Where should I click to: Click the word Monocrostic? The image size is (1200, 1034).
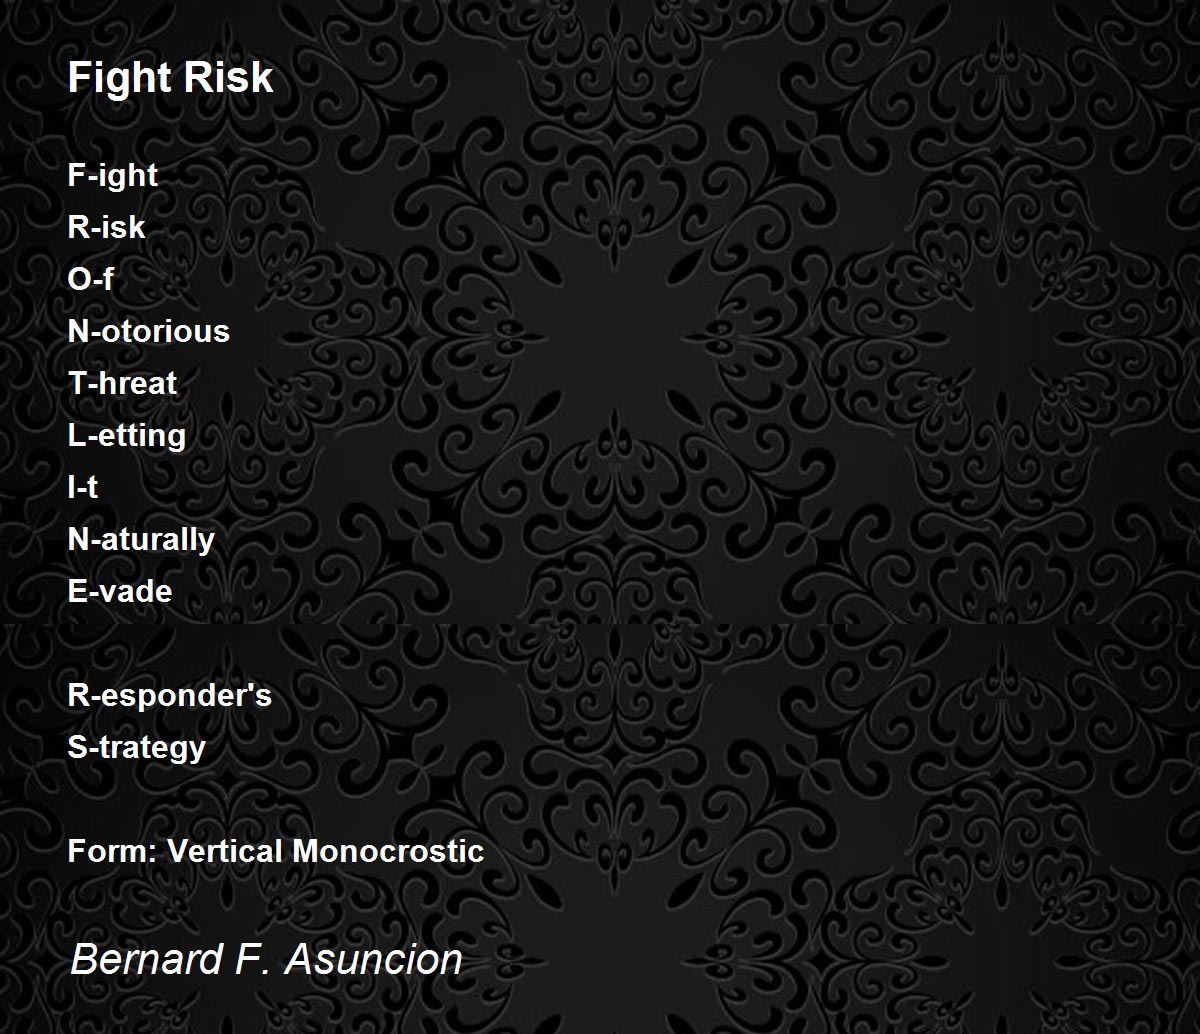388,851
